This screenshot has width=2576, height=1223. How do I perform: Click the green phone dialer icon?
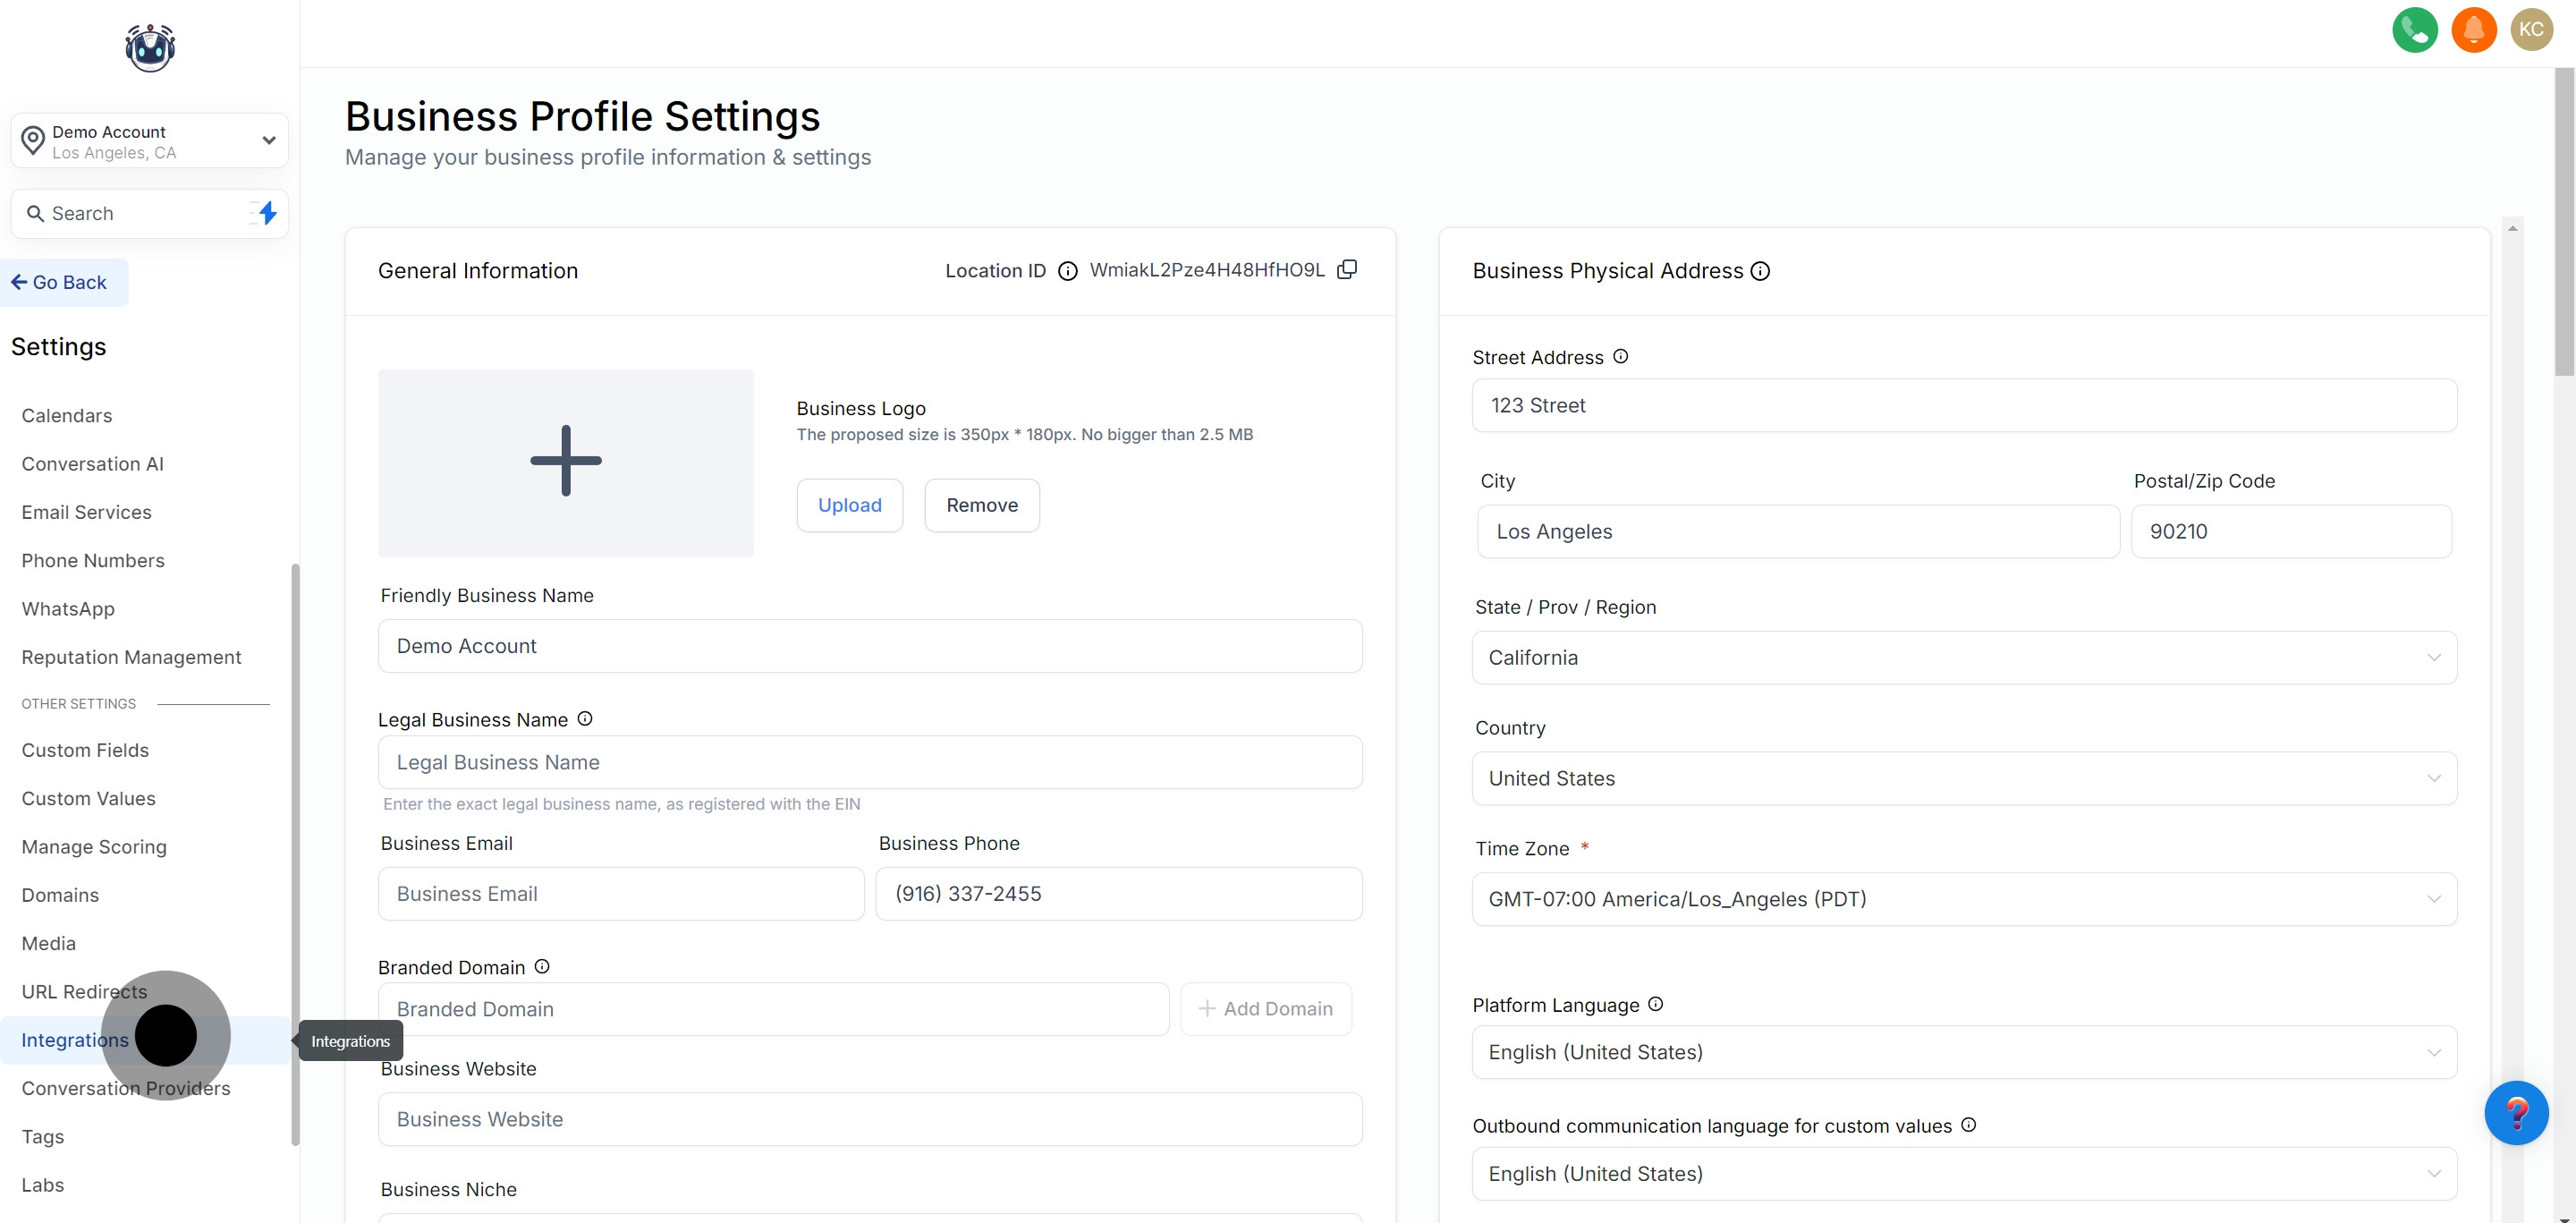coord(2414,30)
